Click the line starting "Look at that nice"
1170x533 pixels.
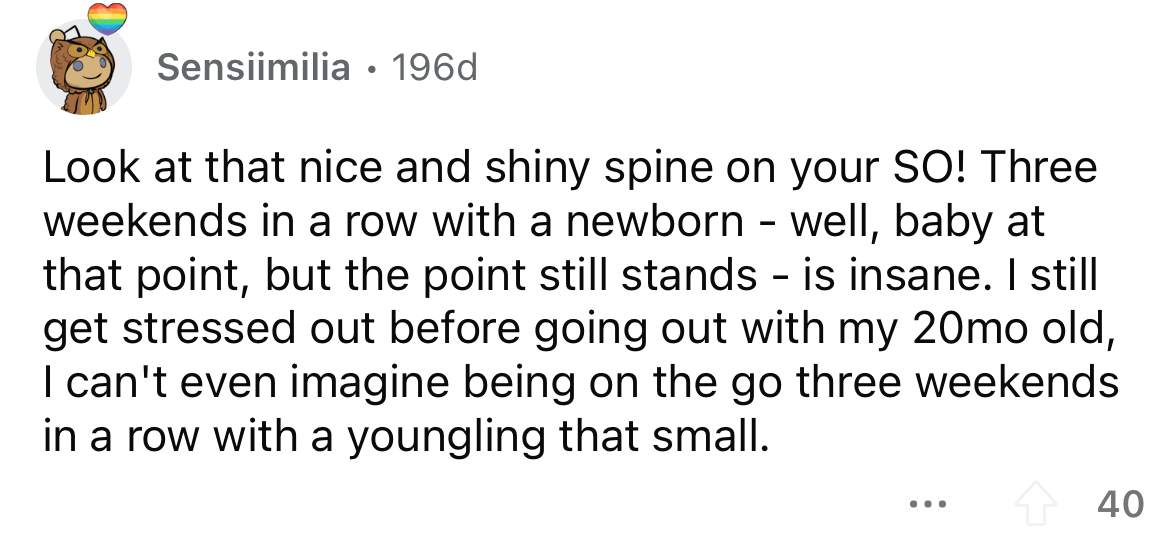click(x=569, y=167)
